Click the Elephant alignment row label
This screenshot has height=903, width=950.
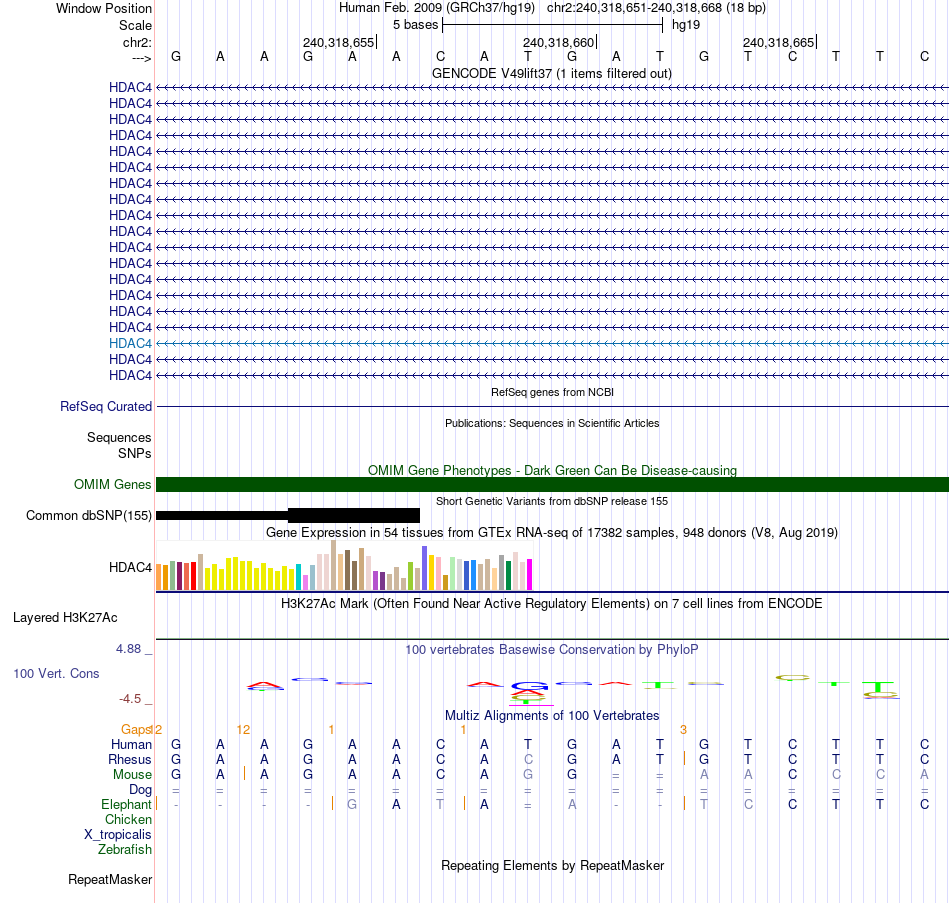[x=126, y=804]
